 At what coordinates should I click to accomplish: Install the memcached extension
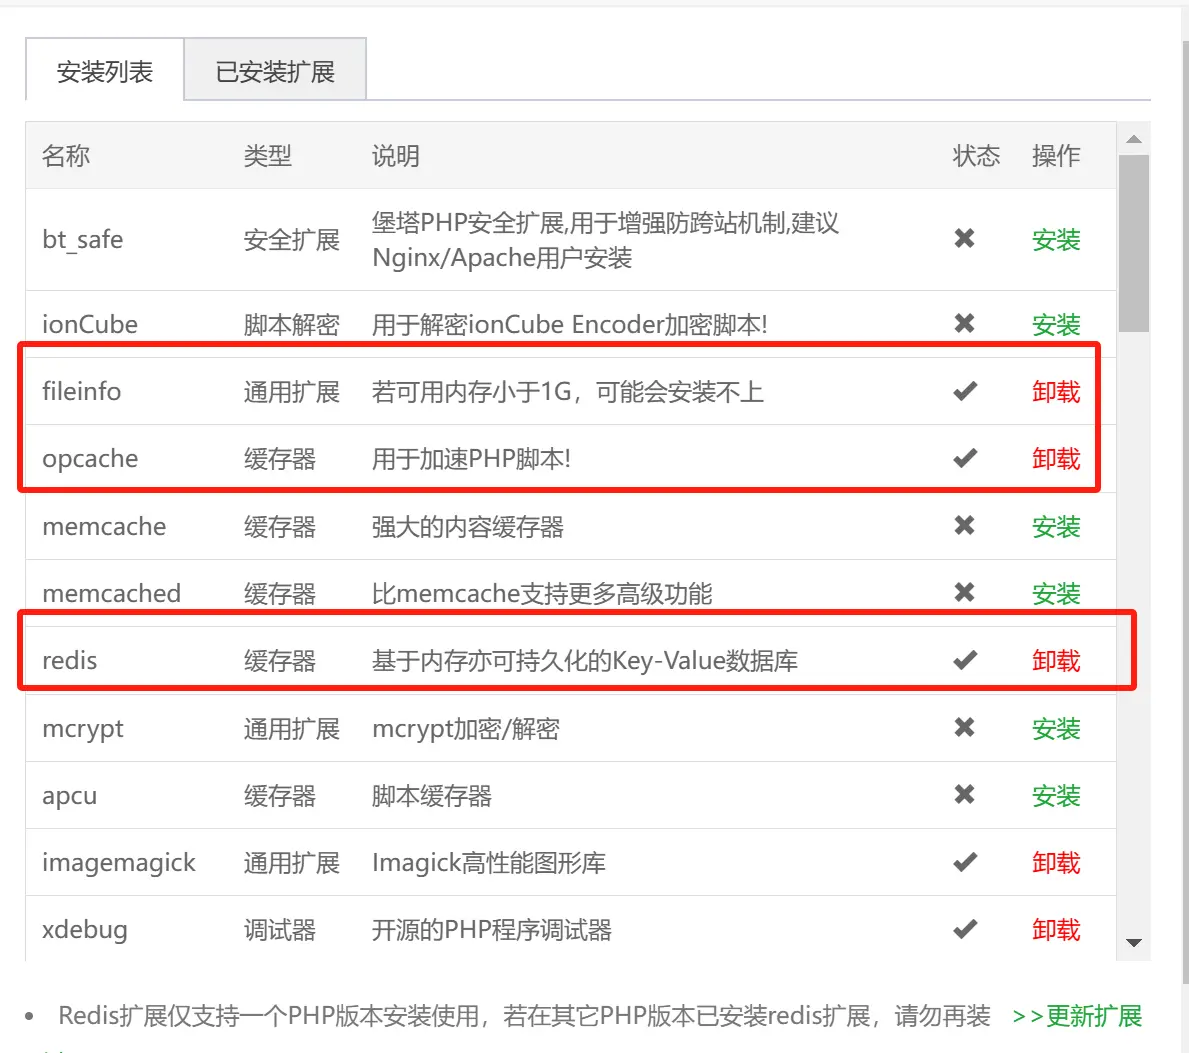[x=1055, y=594]
